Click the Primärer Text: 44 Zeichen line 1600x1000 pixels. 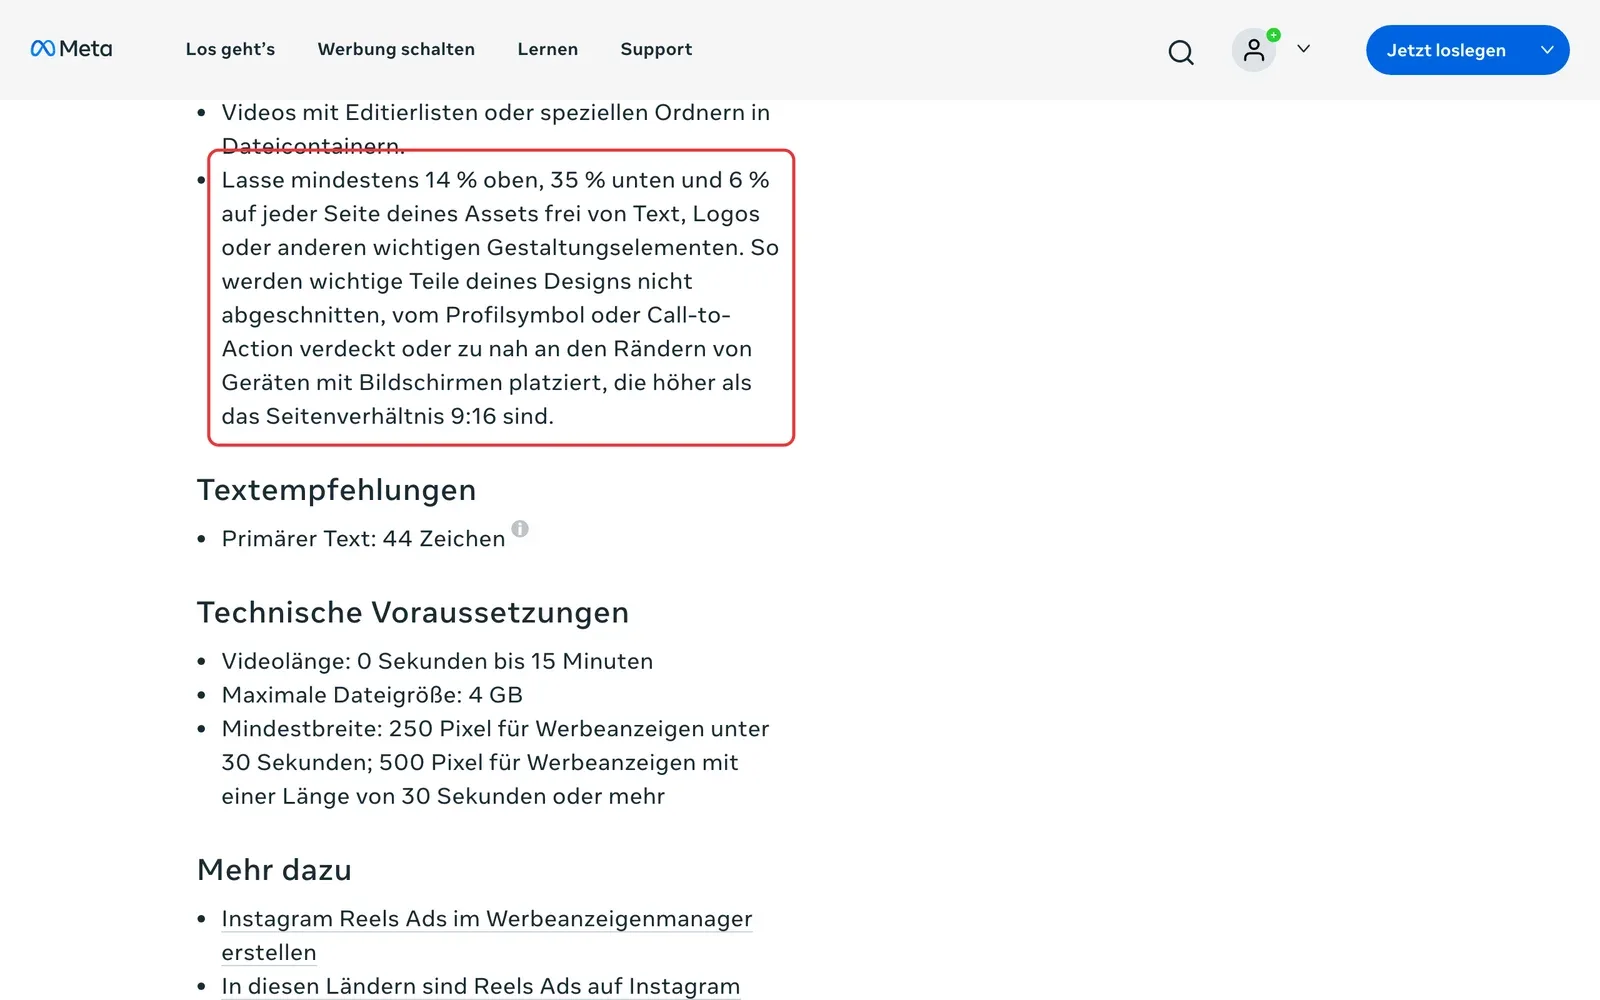pyautogui.click(x=363, y=539)
